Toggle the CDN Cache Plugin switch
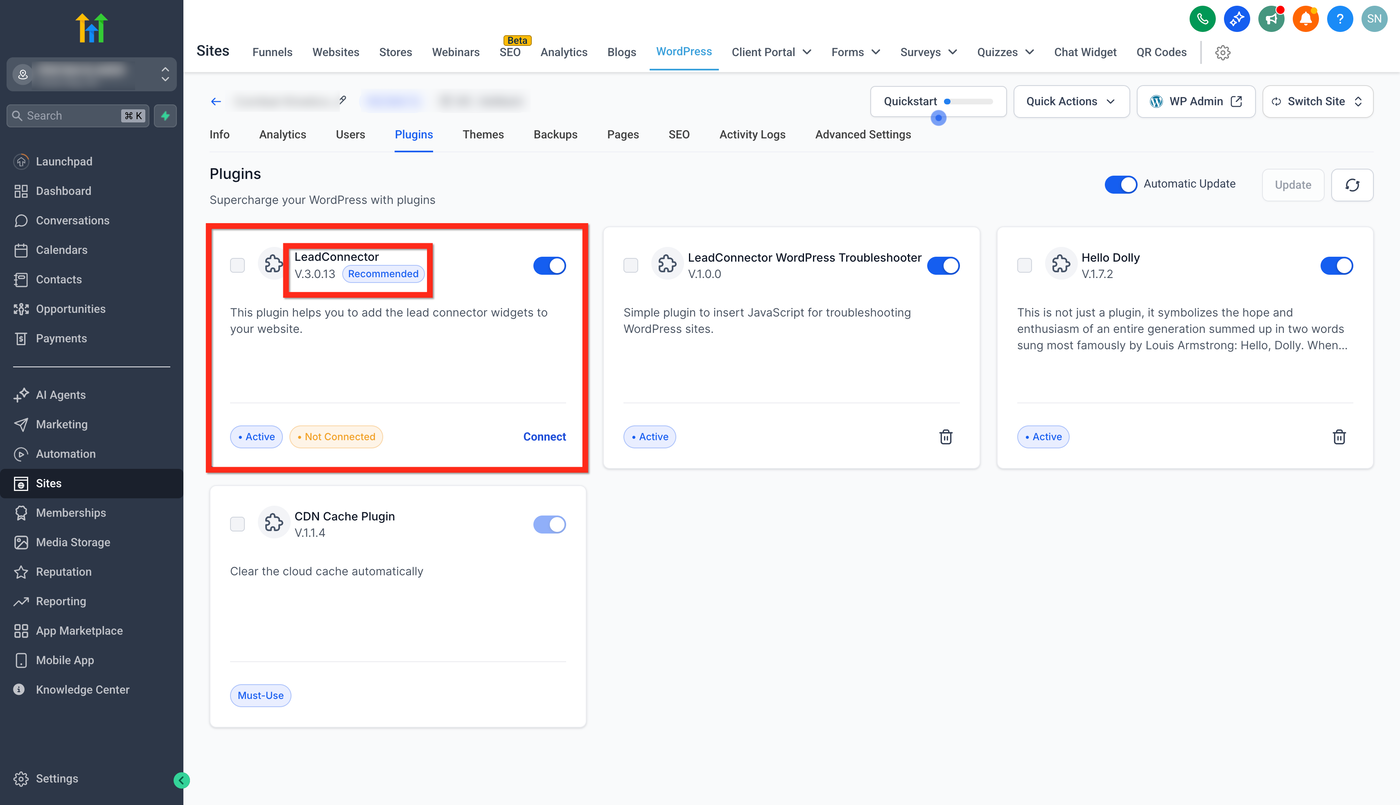1400x805 pixels. coord(550,524)
